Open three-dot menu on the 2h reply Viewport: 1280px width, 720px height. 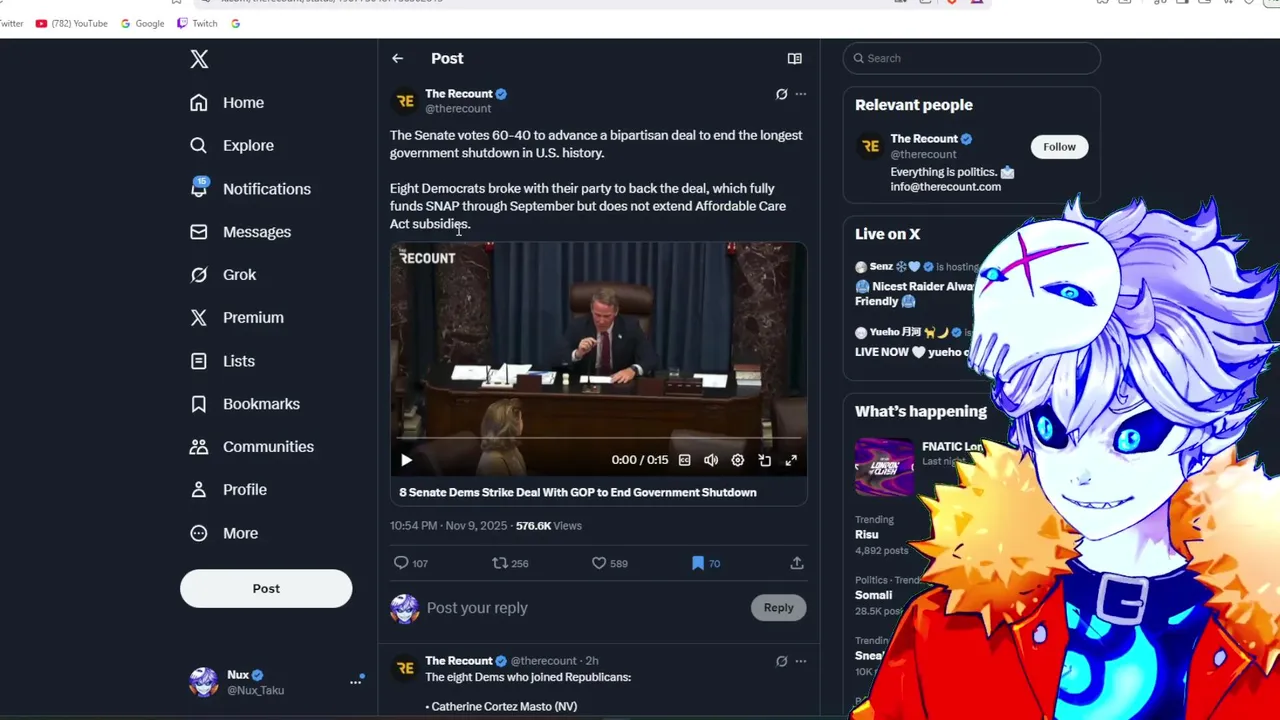click(801, 661)
